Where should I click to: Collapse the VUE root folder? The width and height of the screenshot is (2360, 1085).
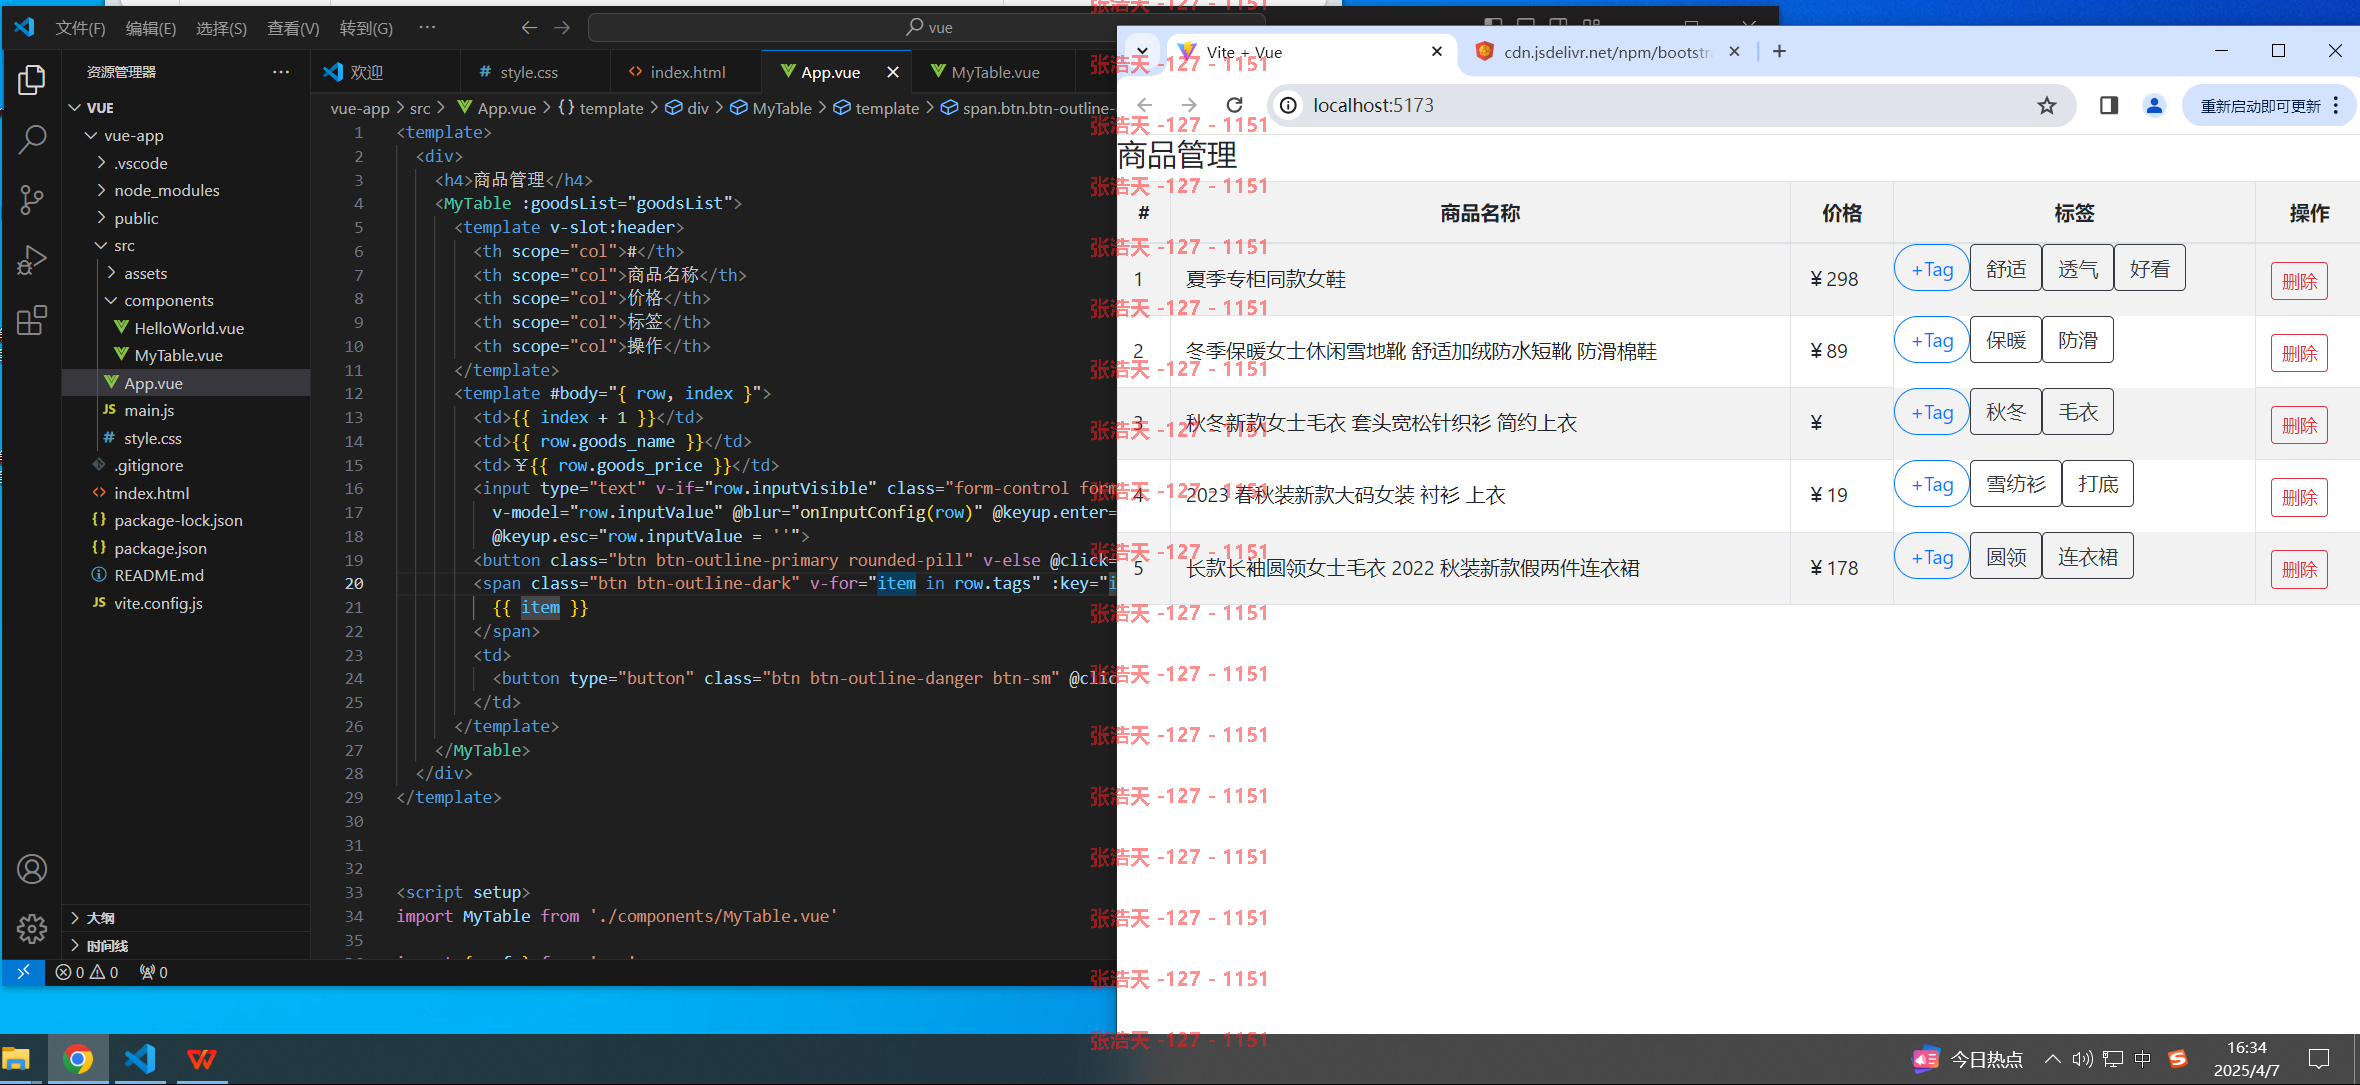[x=75, y=108]
